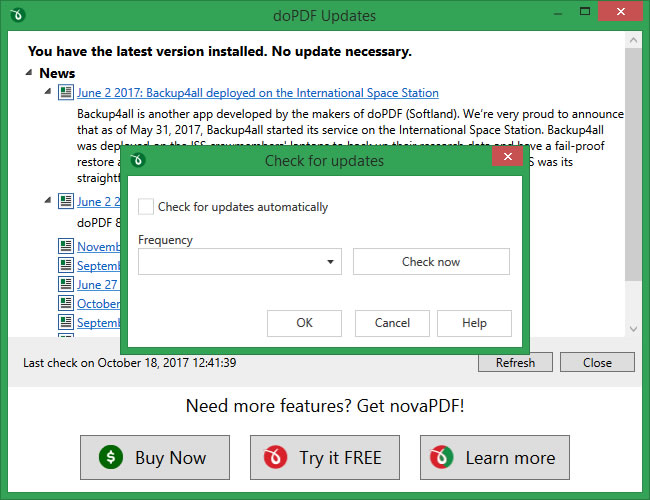This screenshot has height=500, width=650.
Task: Click the green dollar icon on Buy Now
Action: [x=111, y=457]
